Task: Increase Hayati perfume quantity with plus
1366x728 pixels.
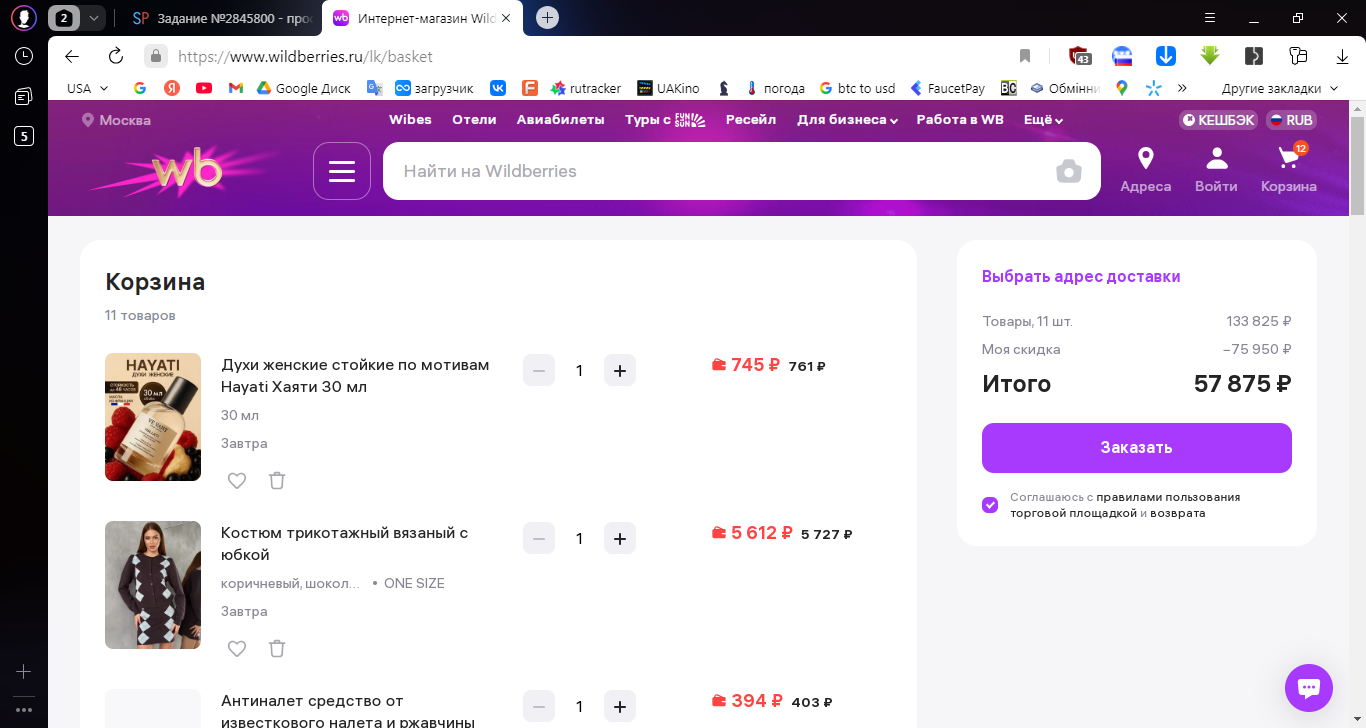Action: tap(620, 371)
